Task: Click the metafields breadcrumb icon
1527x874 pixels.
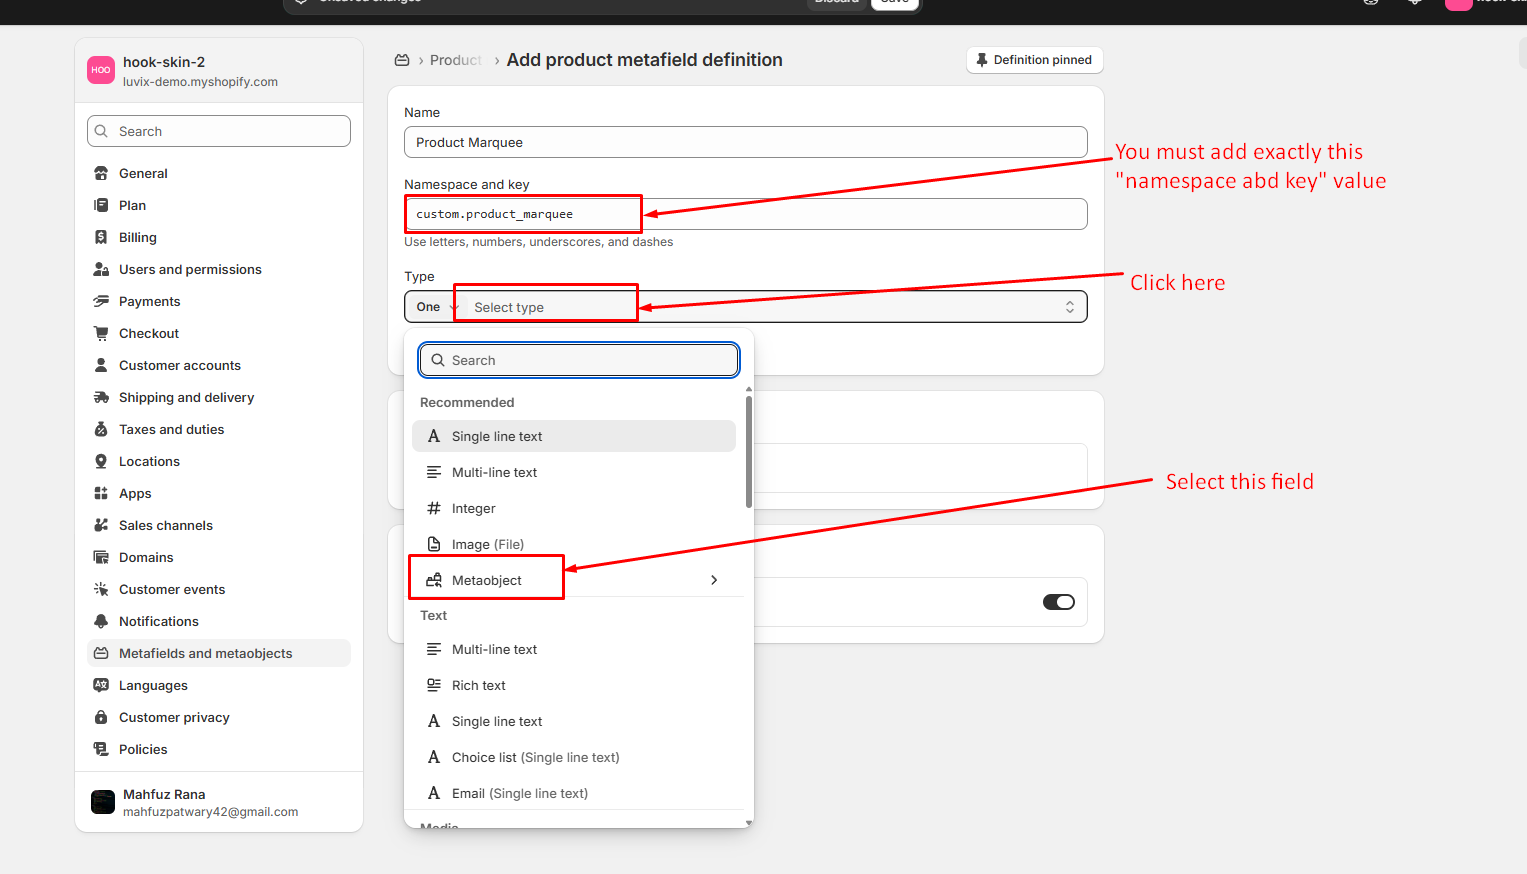Action: point(402,60)
